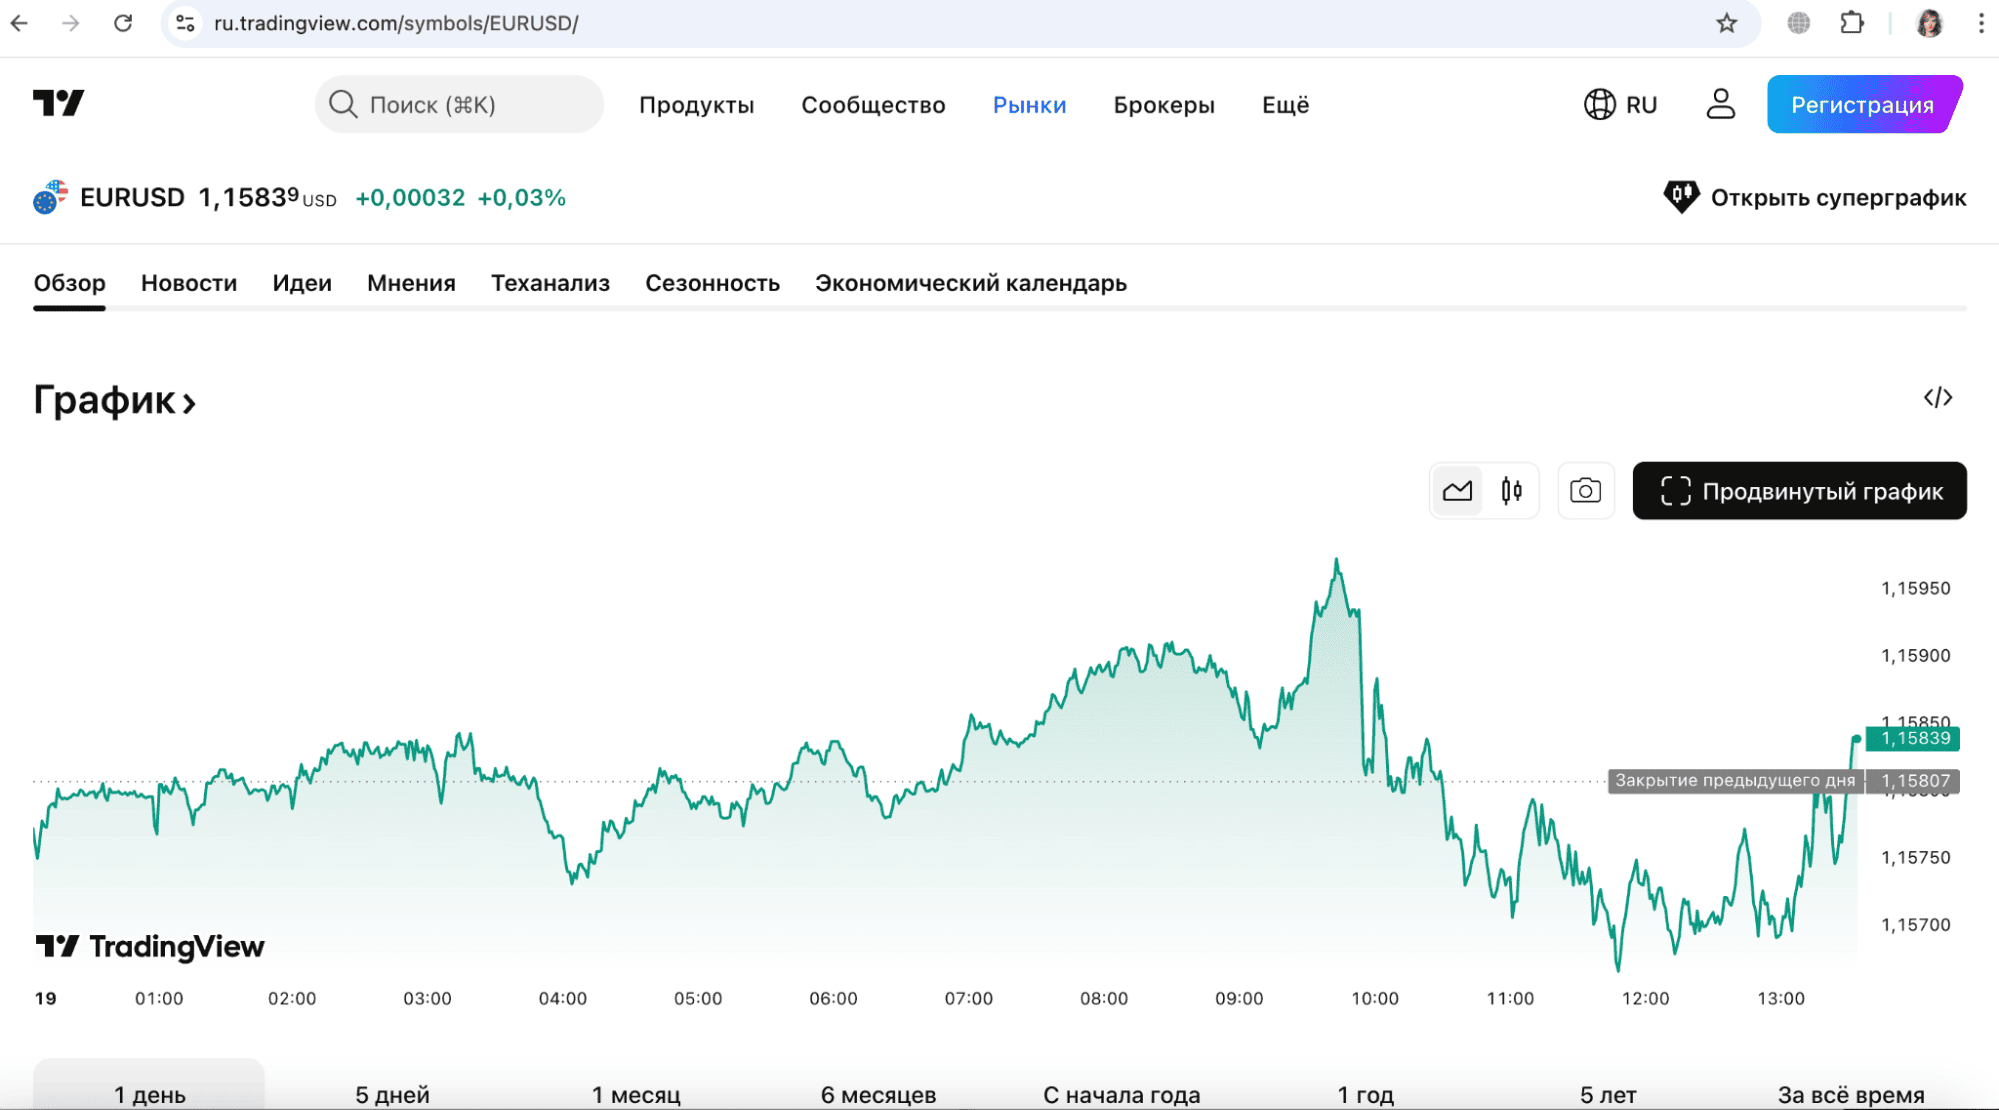Click the 1,15950 price axis label

pyautogui.click(x=1915, y=588)
